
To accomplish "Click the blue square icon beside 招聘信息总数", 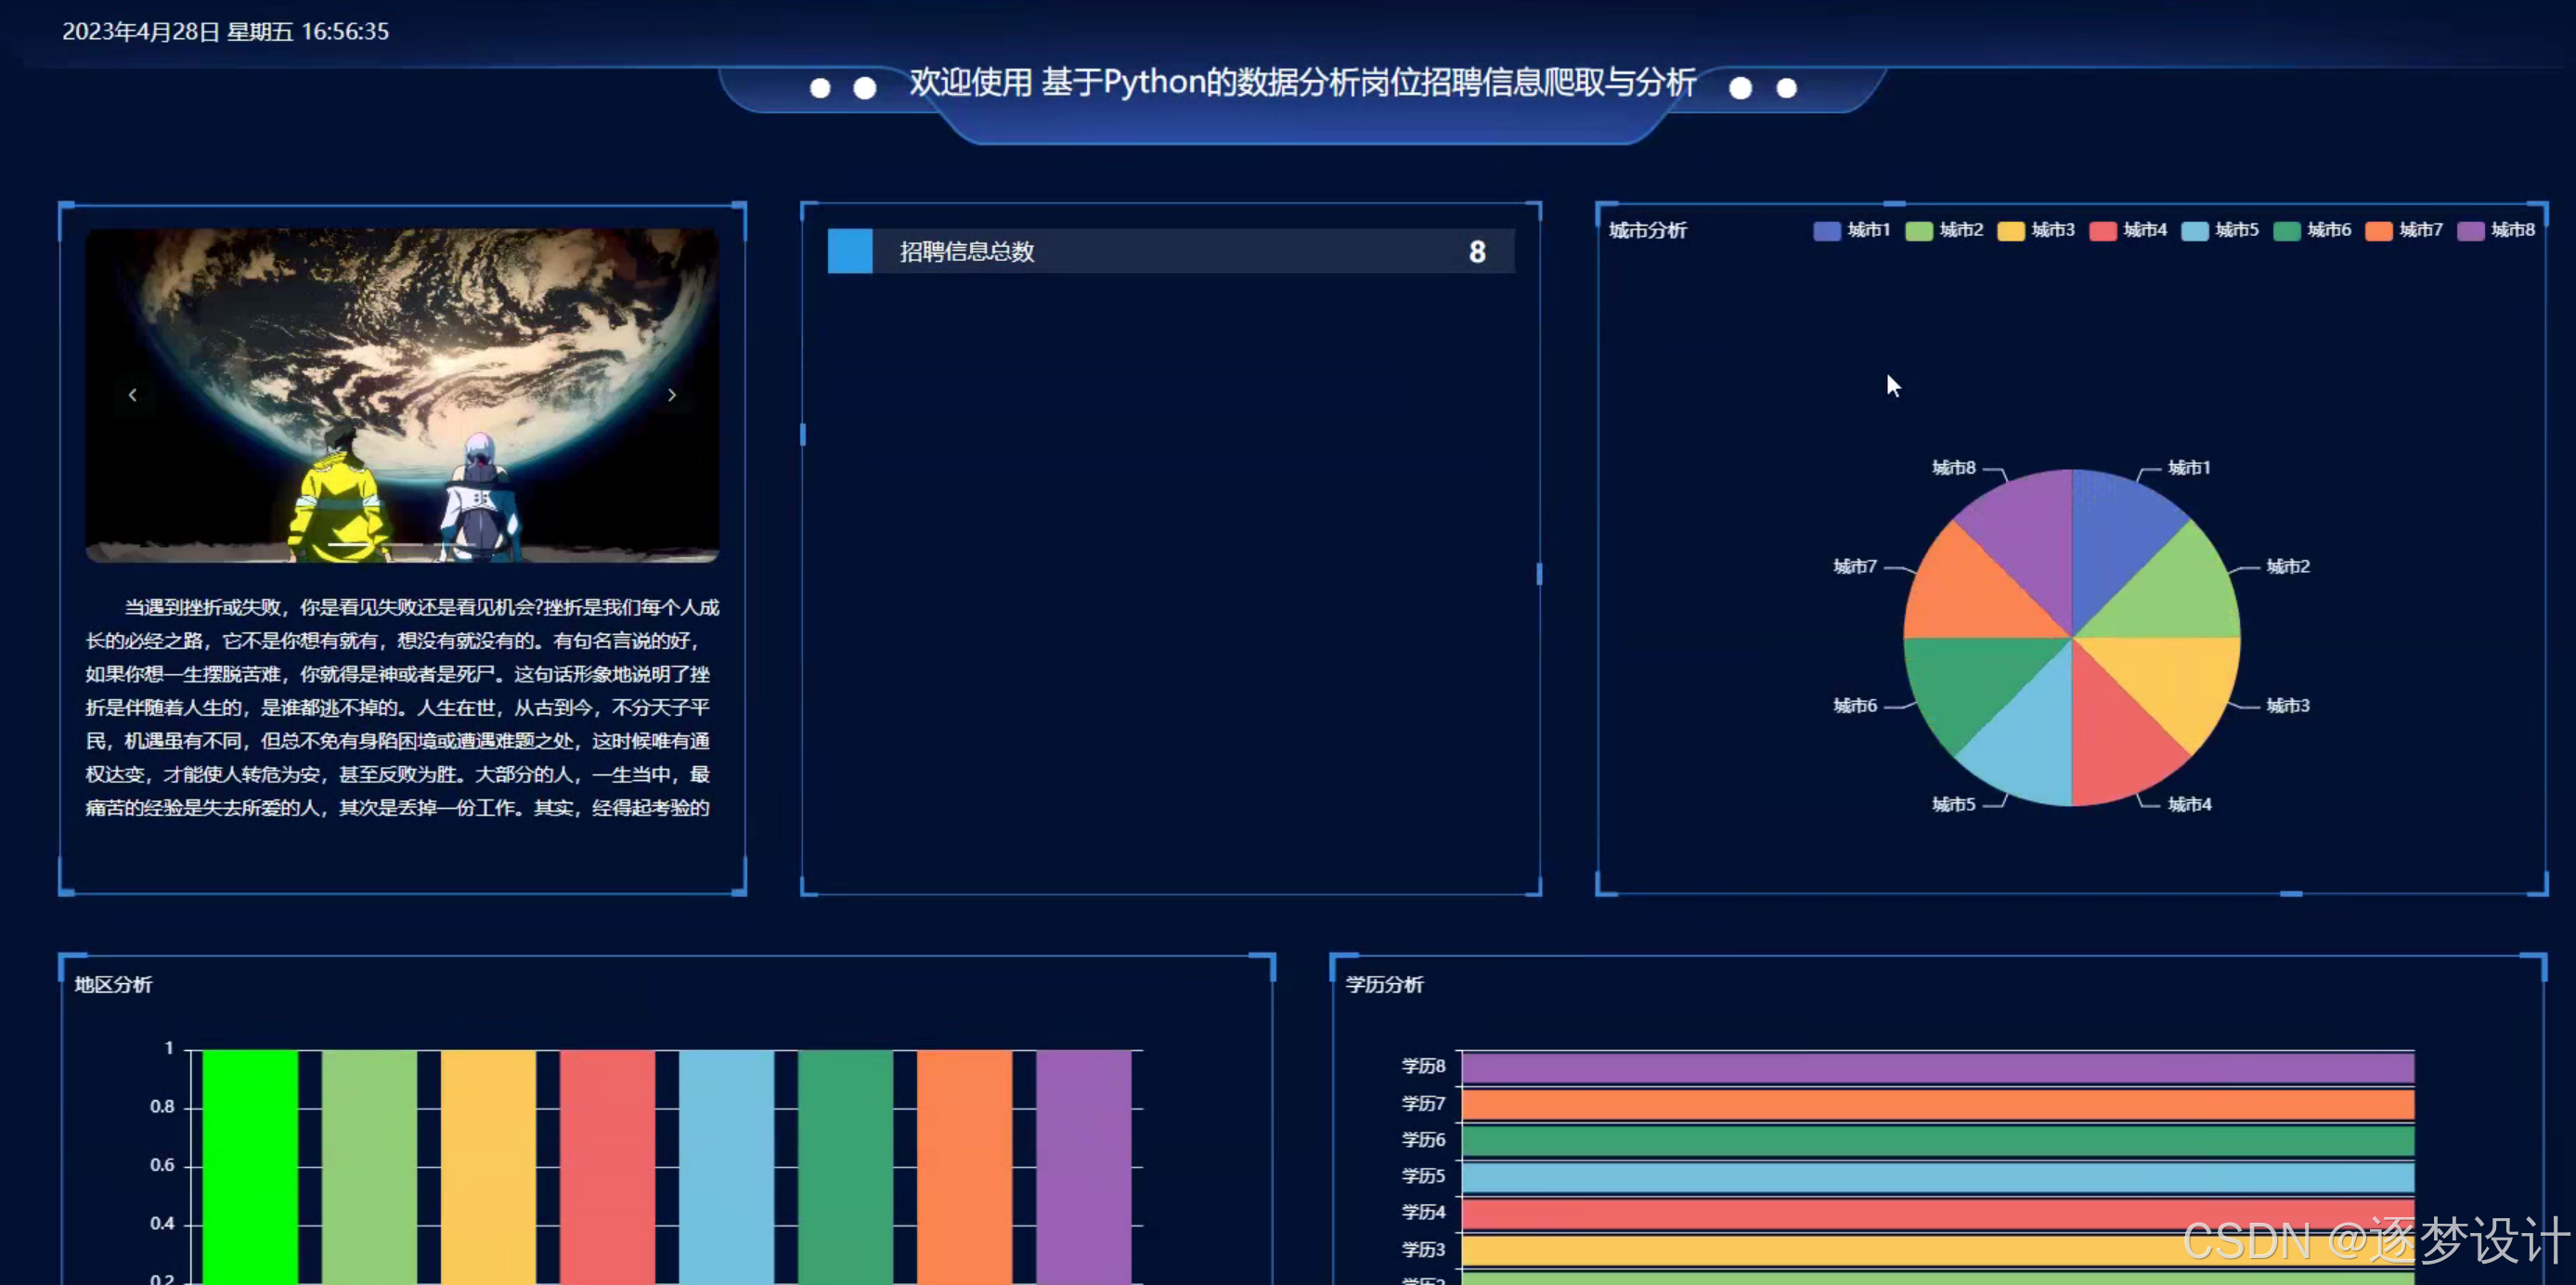I will (850, 251).
